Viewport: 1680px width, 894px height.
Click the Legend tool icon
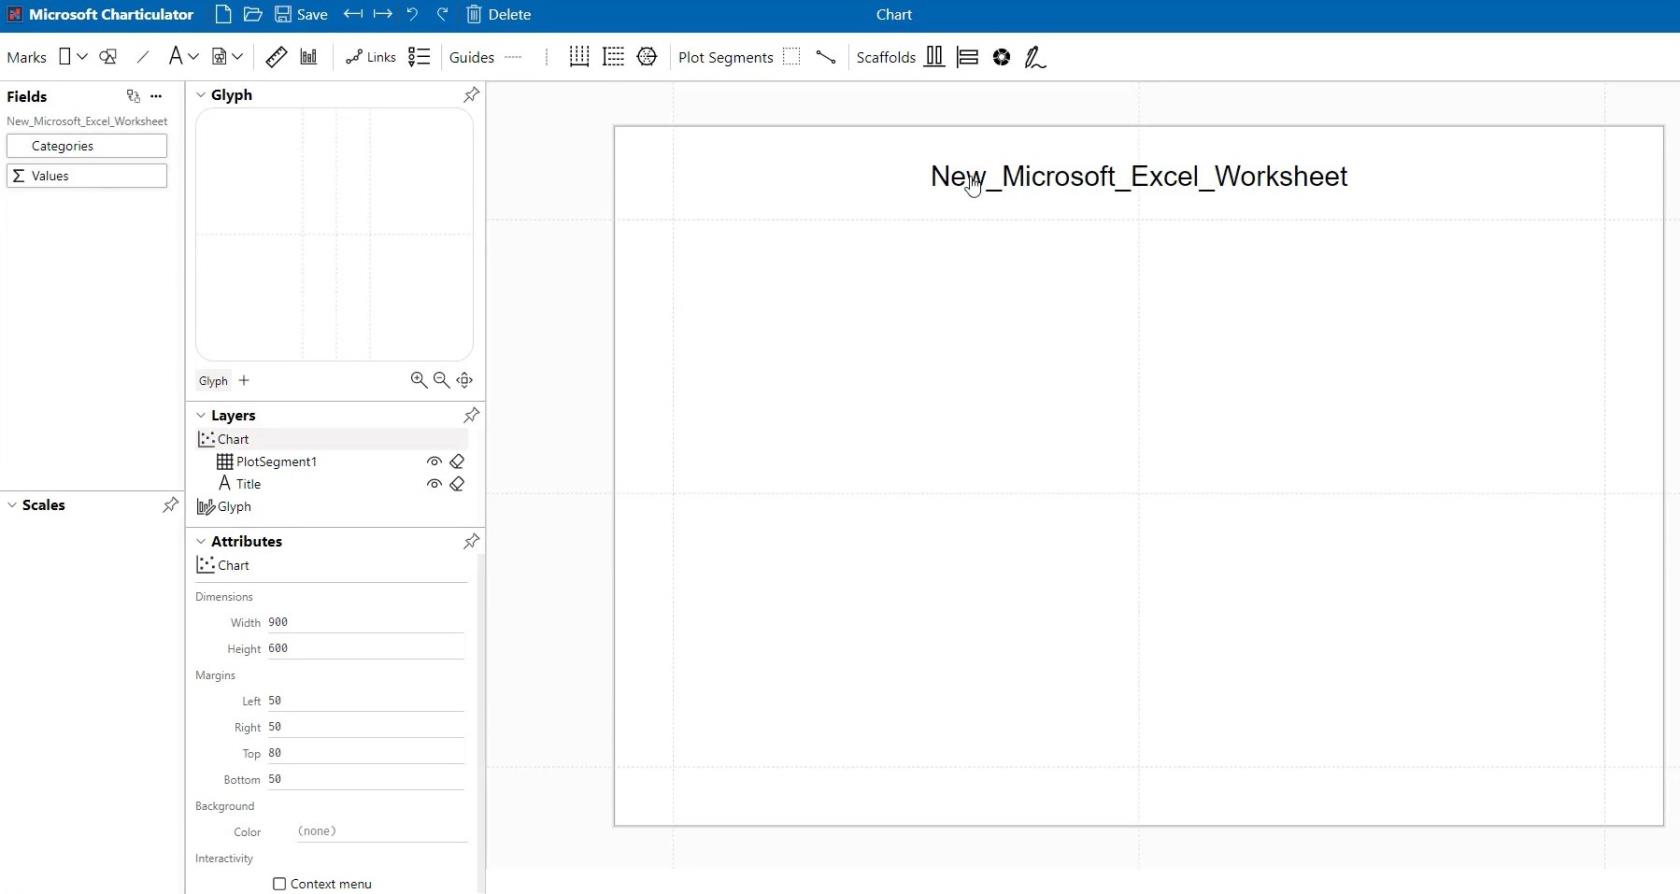click(419, 57)
